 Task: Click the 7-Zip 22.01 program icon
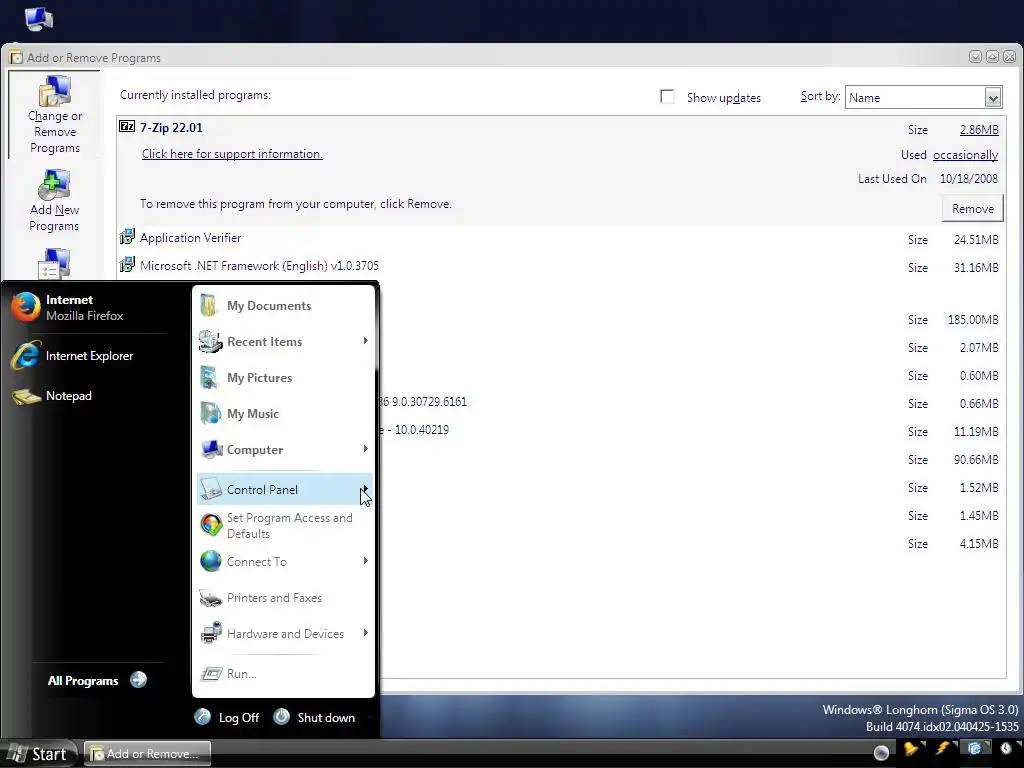[127, 127]
